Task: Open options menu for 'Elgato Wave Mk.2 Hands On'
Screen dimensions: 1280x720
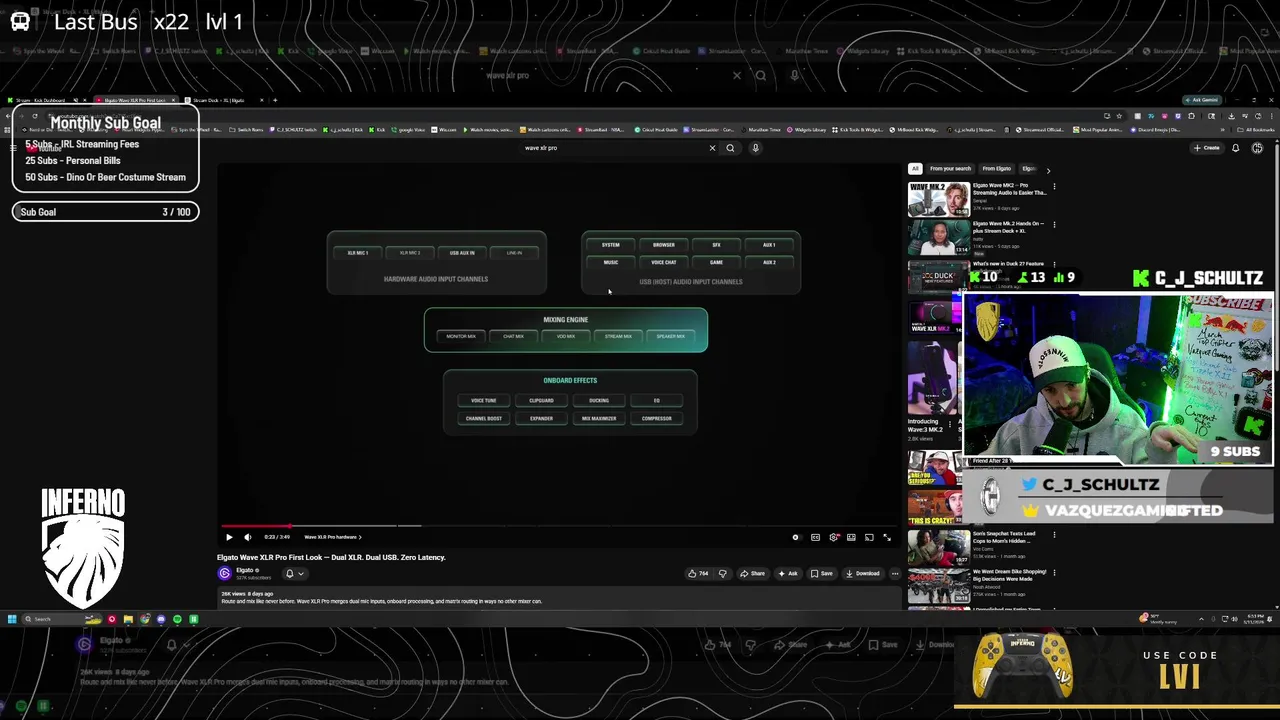Action: tap(1053, 224)
